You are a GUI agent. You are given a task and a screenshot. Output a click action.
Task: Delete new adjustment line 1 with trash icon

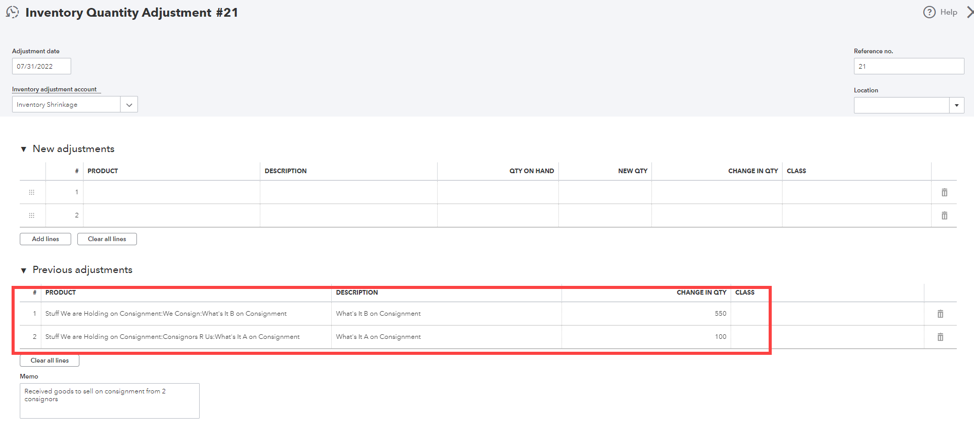point(944,193)
